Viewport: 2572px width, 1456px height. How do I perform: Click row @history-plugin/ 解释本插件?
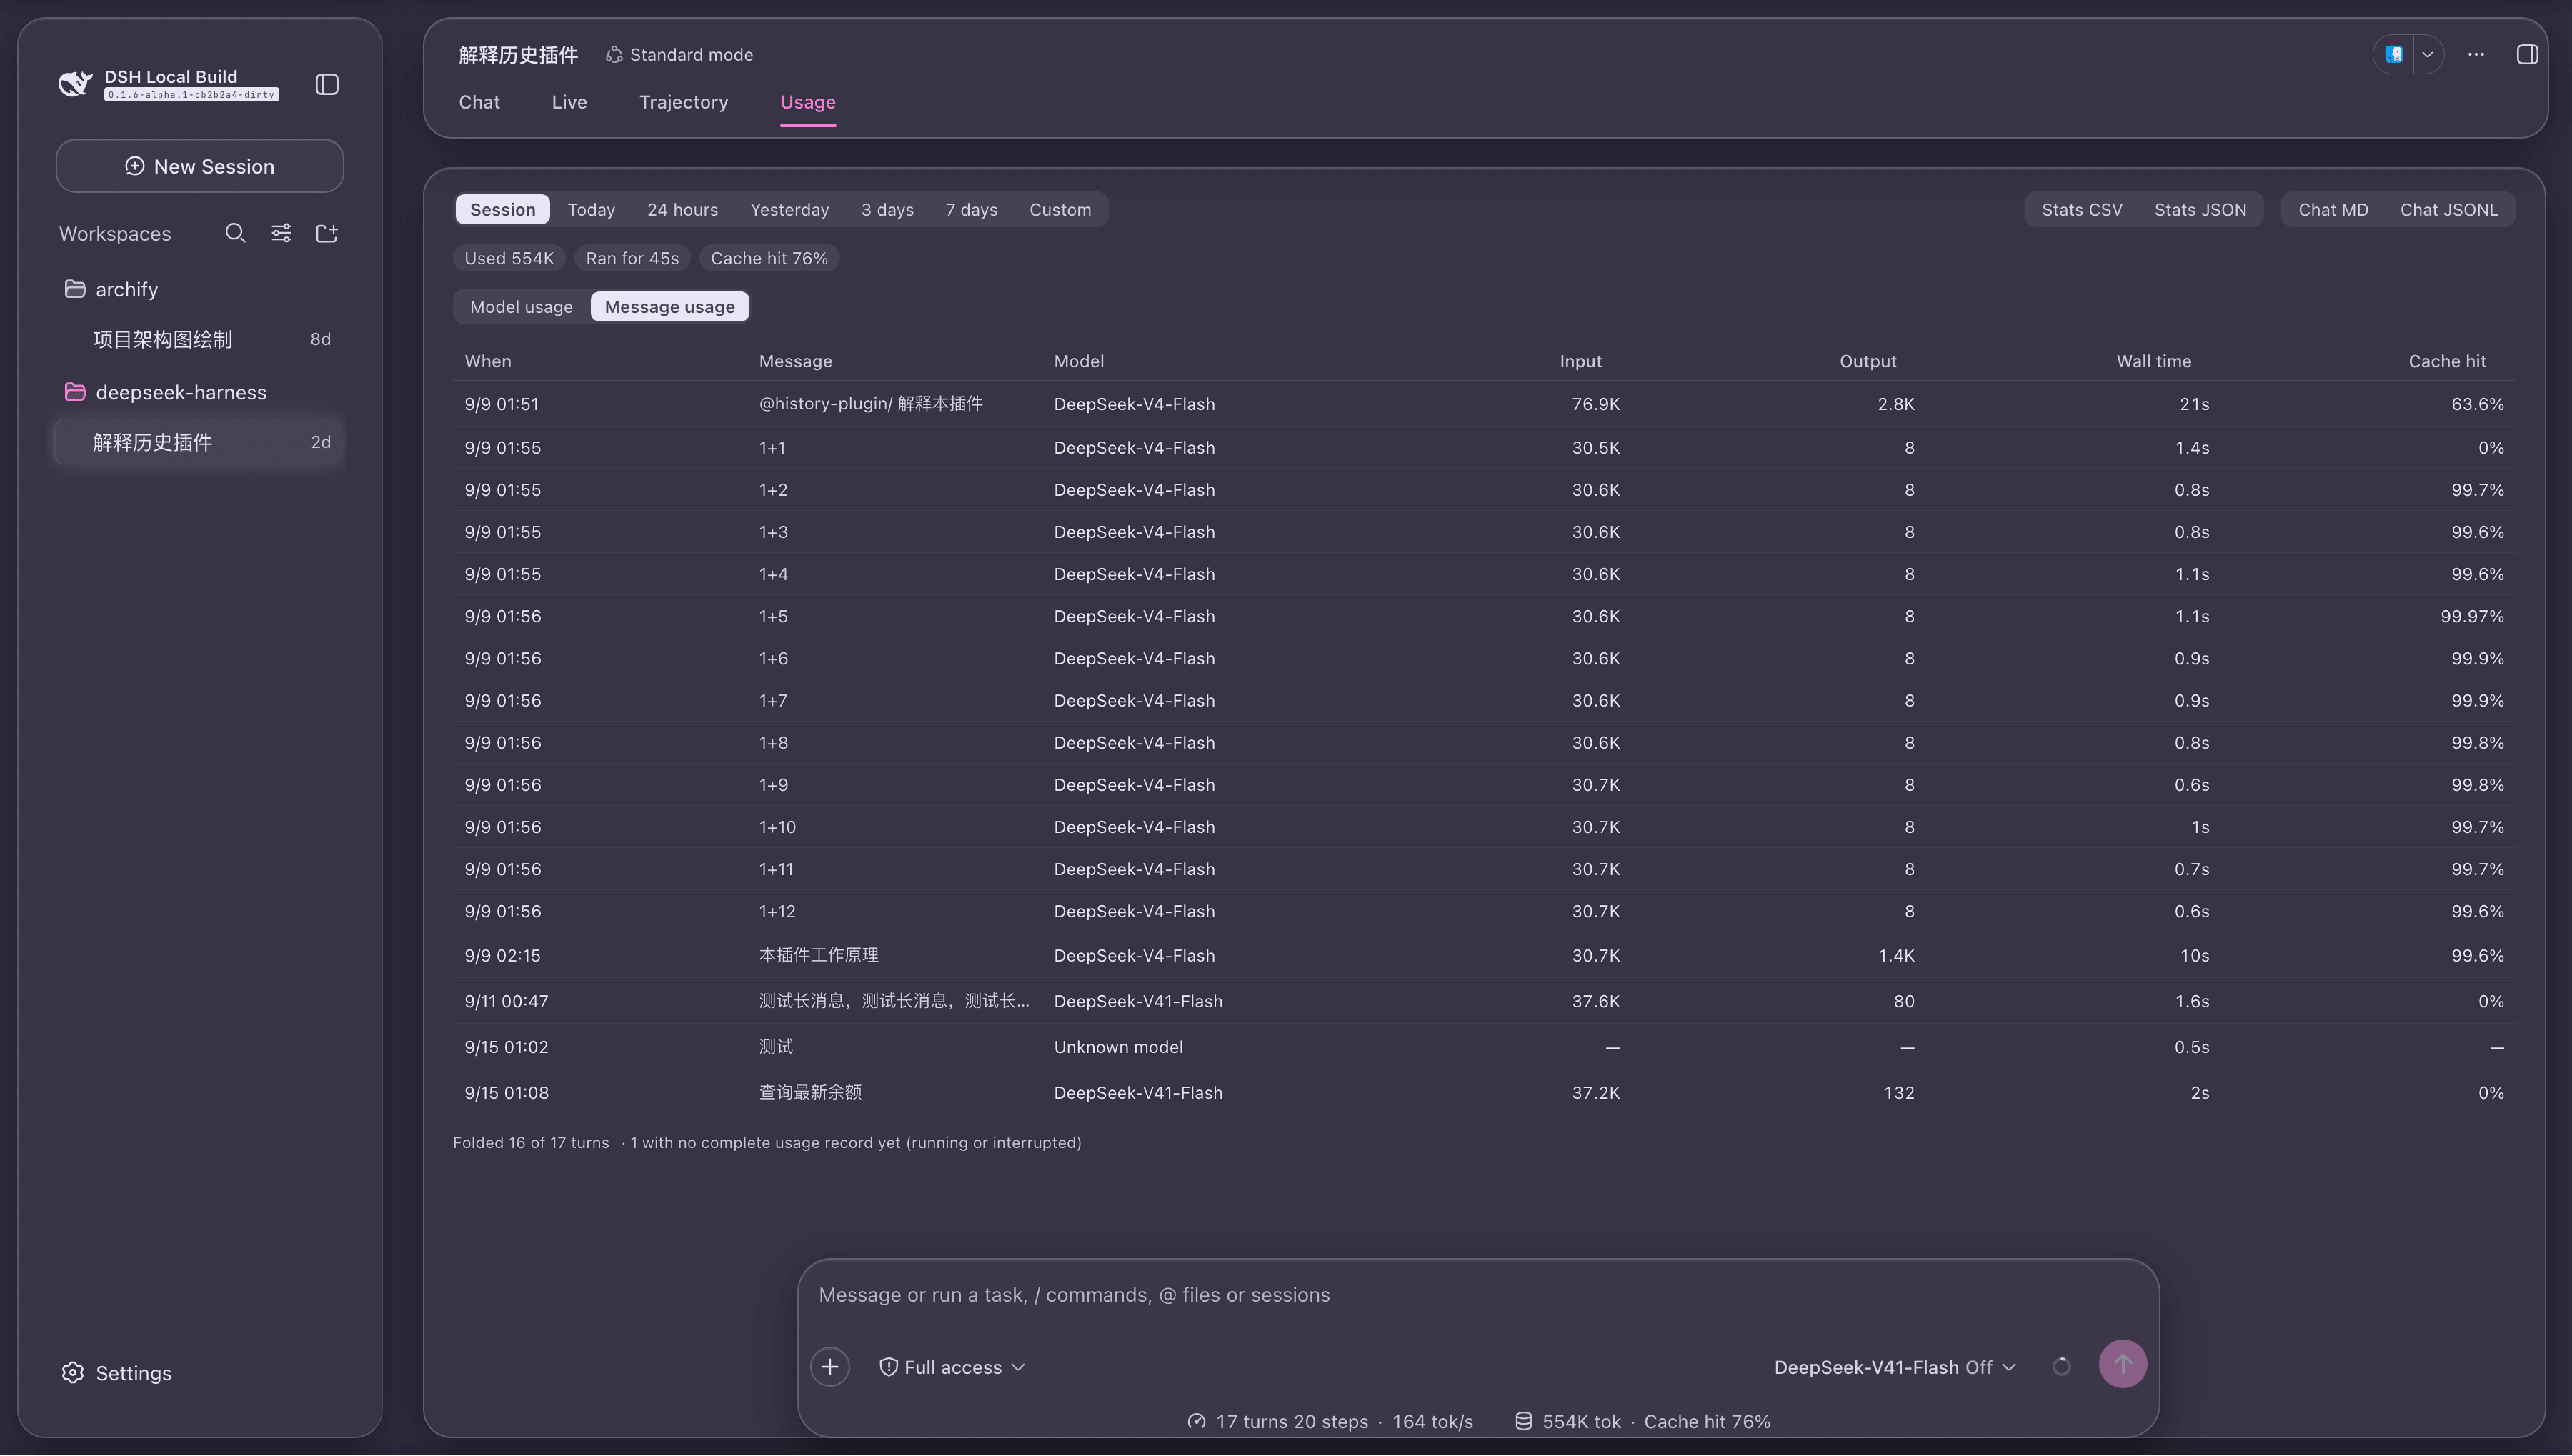tap(1484, 404)
